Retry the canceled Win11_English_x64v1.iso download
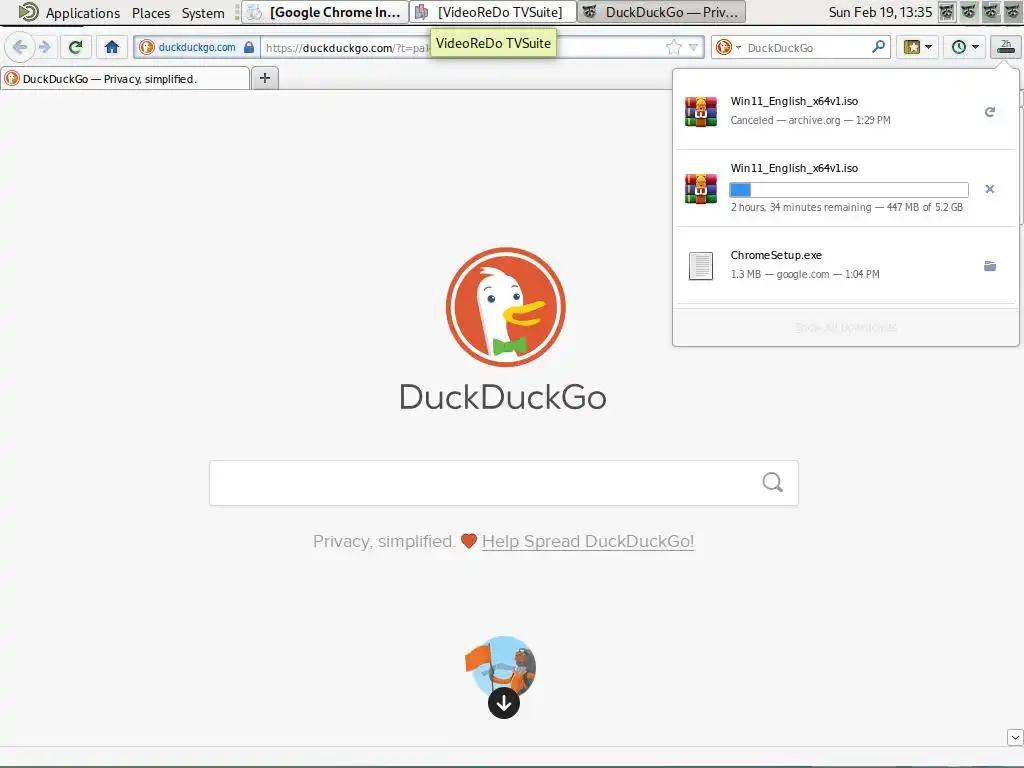Screen dimensions: 1024x768 click(x=989, y=112)
